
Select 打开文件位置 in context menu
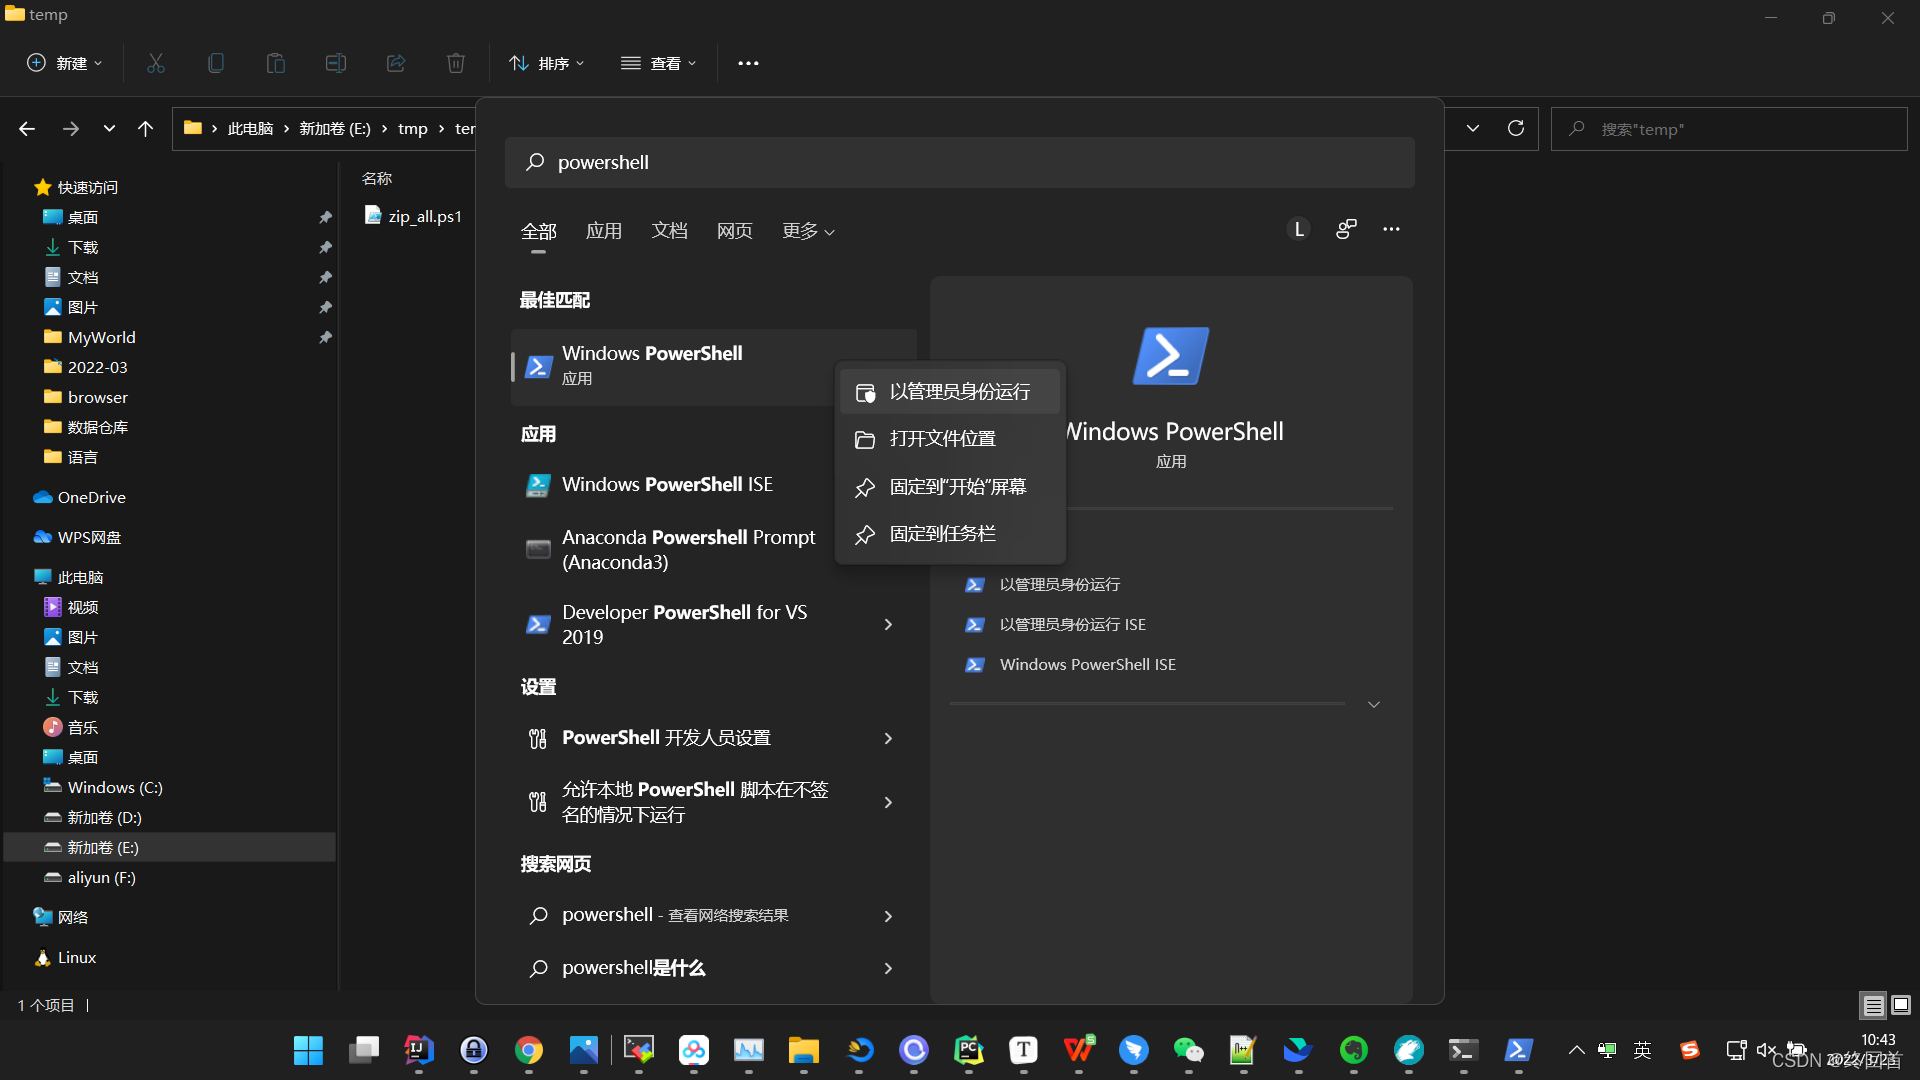[x=949, y=439]
